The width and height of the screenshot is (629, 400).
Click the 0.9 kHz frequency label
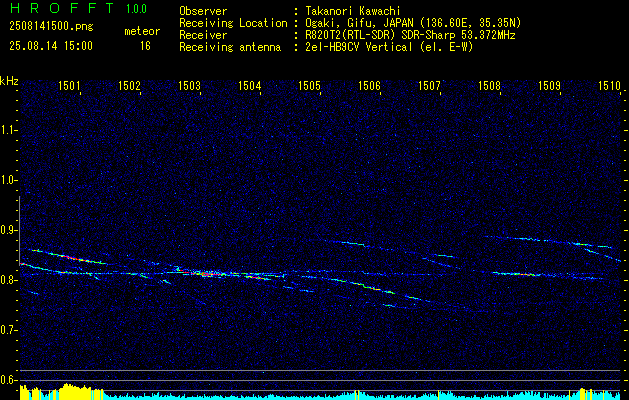tap(8, 230)
